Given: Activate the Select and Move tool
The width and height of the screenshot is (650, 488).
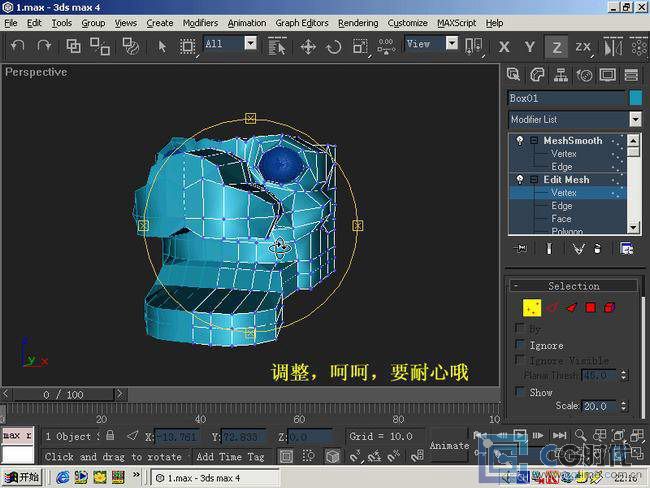Looking at the screenshot, I should point(308,46).
